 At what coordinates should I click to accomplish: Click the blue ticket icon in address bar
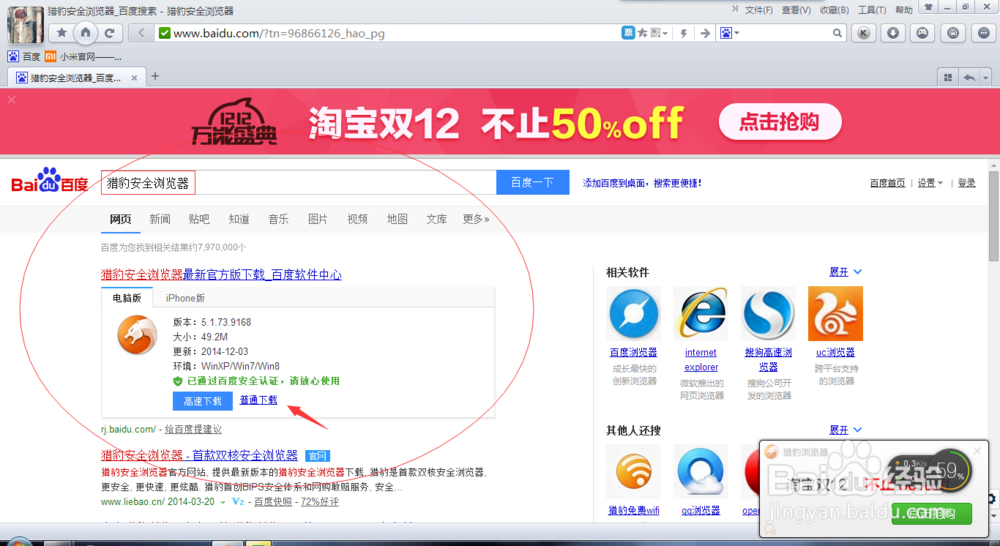tap(628, 33)
